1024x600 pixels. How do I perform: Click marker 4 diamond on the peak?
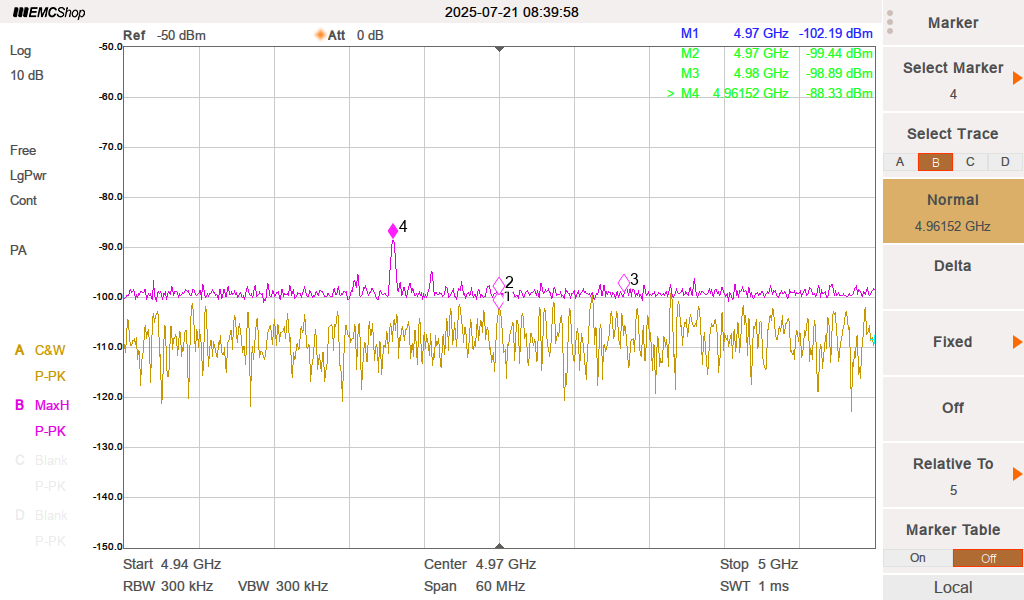[393, 231]
